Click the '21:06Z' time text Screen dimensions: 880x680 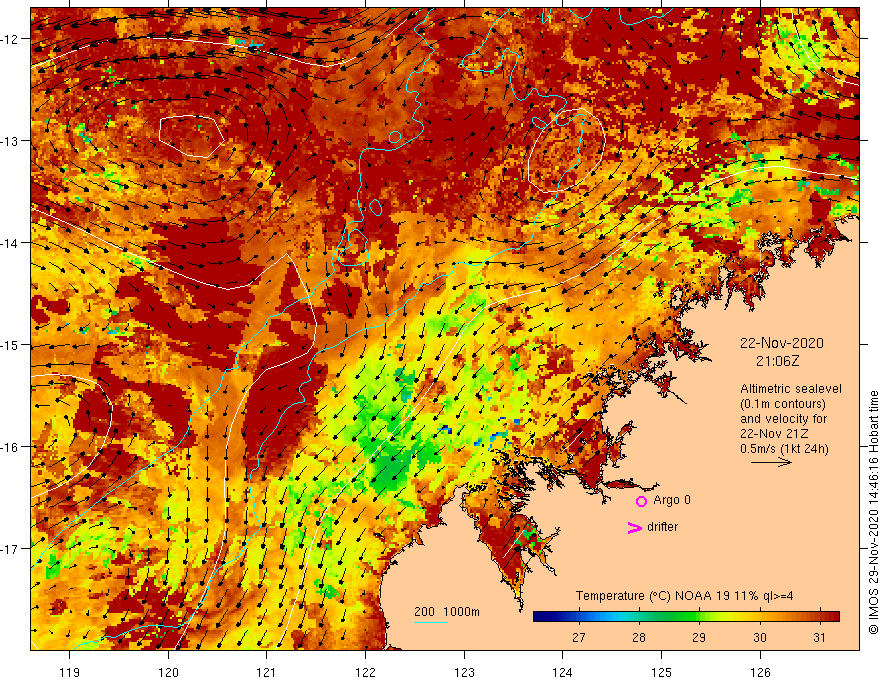(777, 361)
